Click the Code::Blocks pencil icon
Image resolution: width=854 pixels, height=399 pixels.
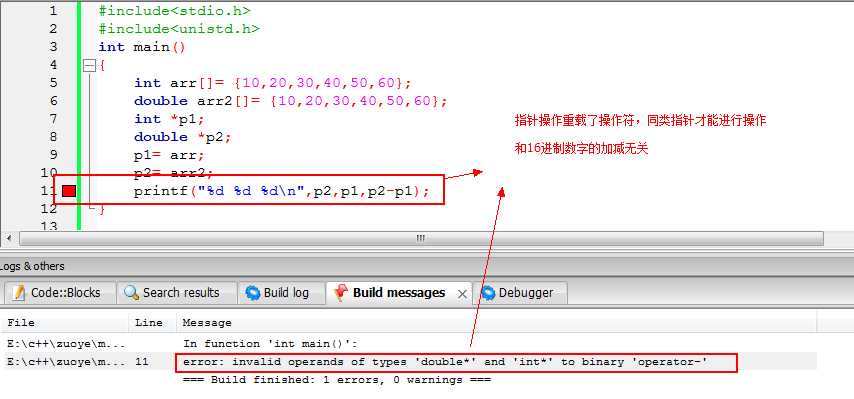(x=20, y=293)
